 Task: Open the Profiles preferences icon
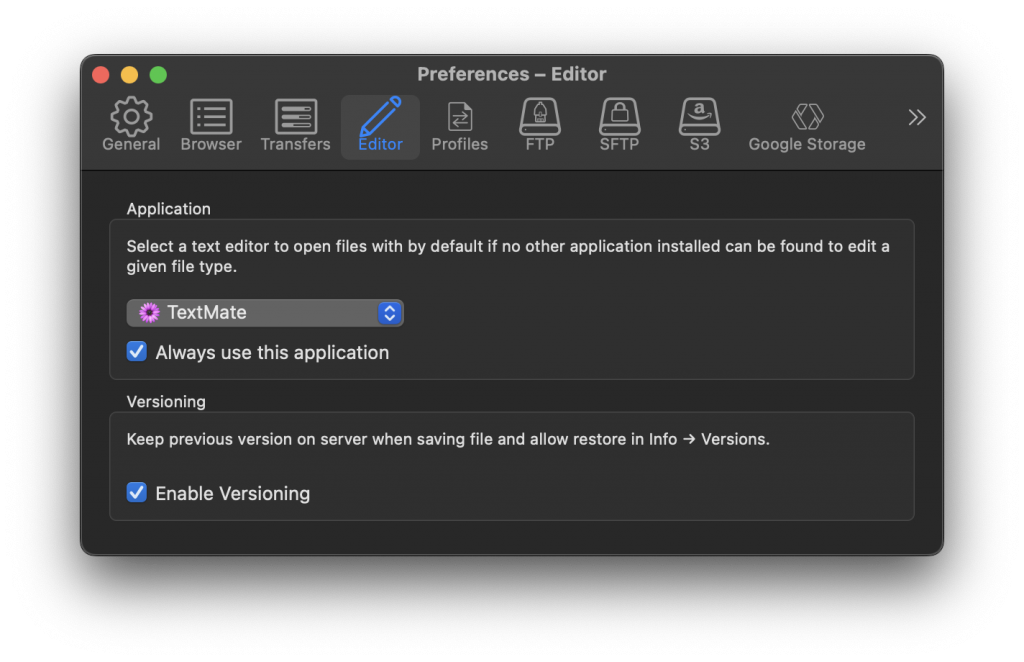tap(460, 117)
